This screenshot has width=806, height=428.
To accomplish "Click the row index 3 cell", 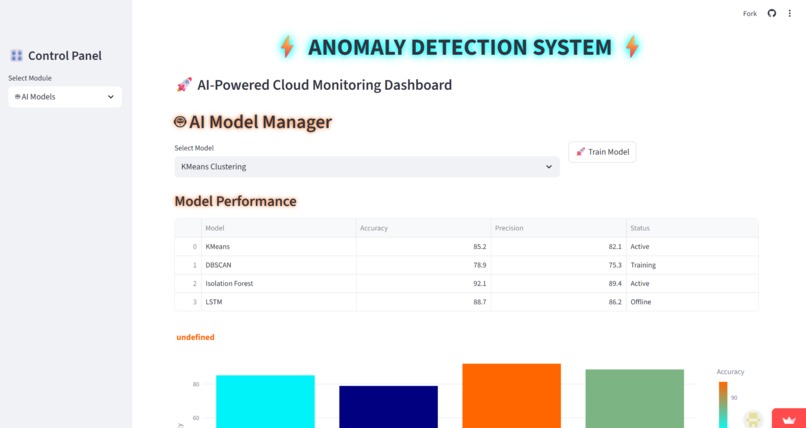I will [188, 302].
